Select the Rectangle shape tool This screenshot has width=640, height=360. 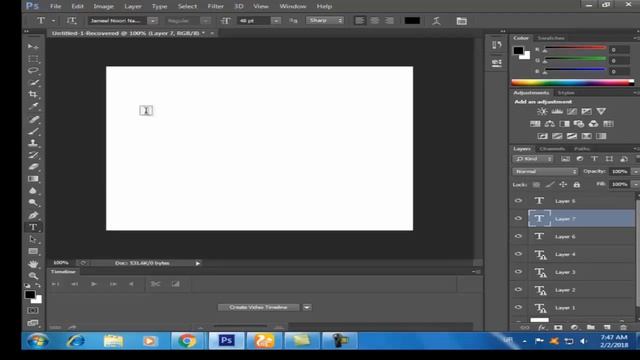33,251
